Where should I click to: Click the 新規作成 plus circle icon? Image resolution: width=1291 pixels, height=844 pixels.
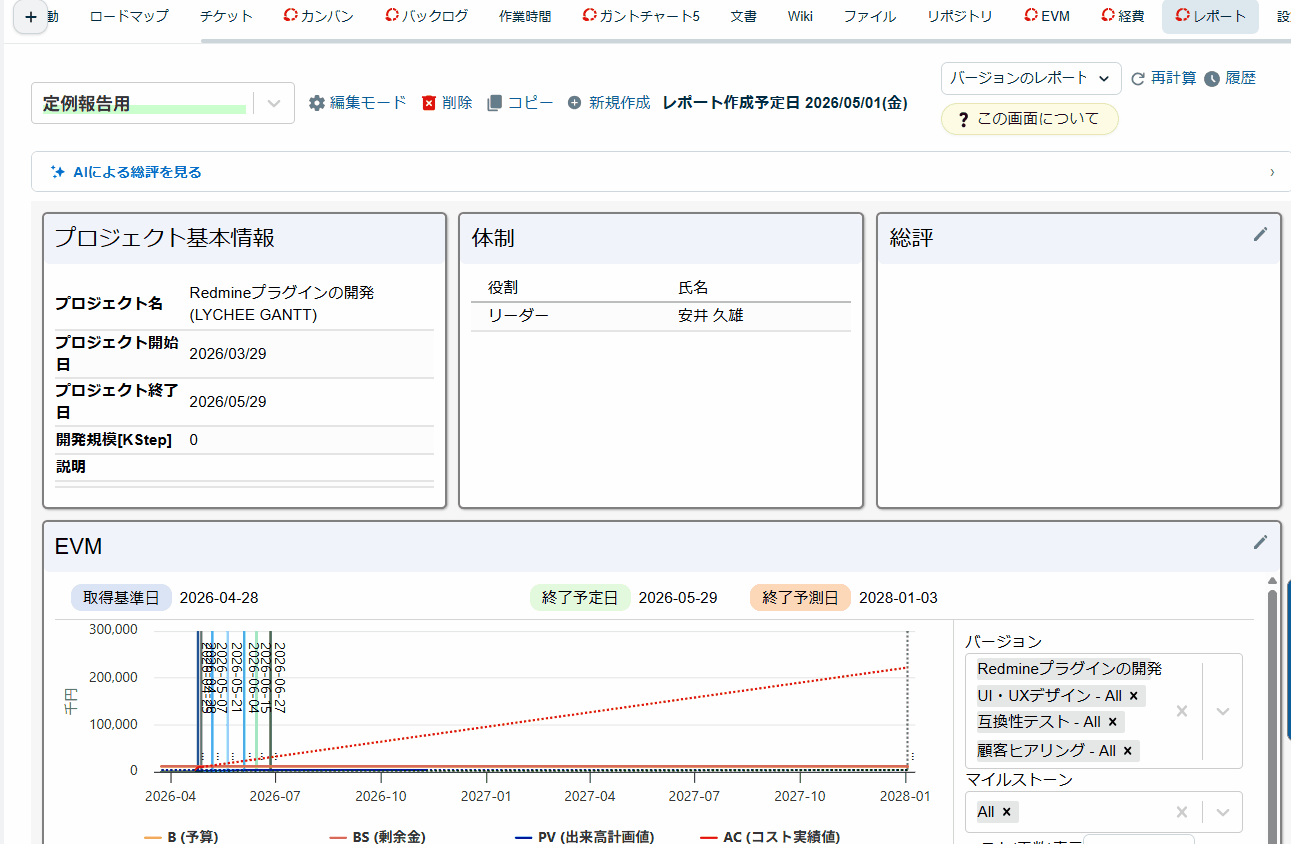[574, 103]
